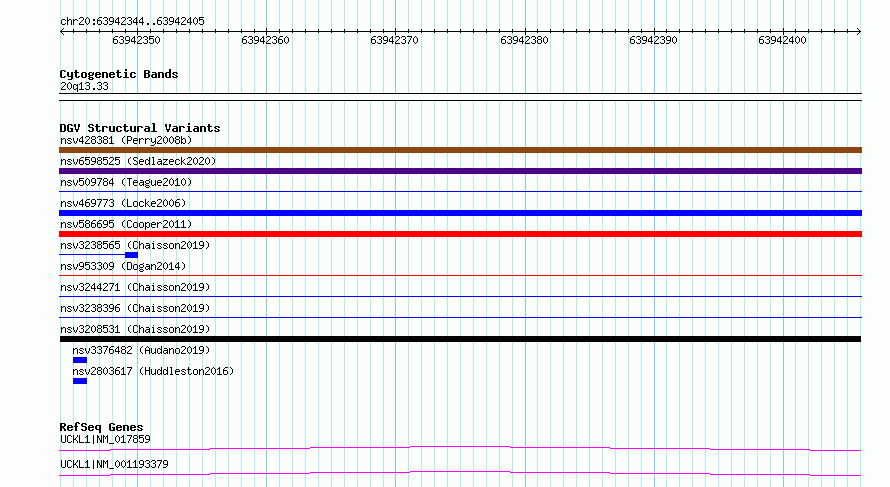The width and height of the screenshot is (890, 487).
Task: Click nsv2803617 (Huddleston2016) label
Action: pos(153,371)
